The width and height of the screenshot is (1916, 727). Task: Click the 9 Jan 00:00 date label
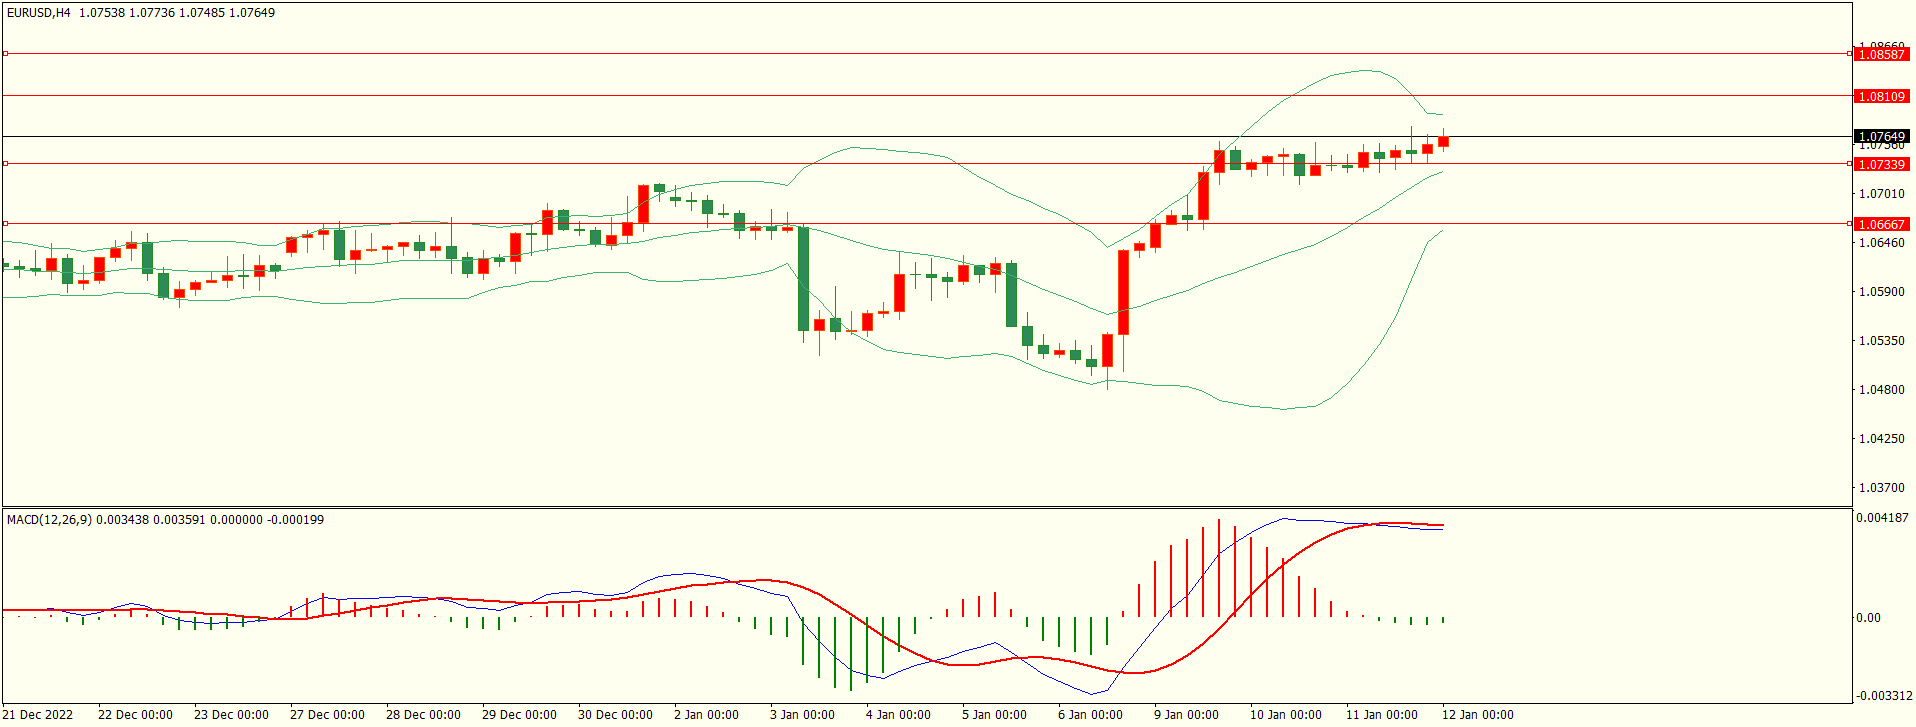(1186, 715)
